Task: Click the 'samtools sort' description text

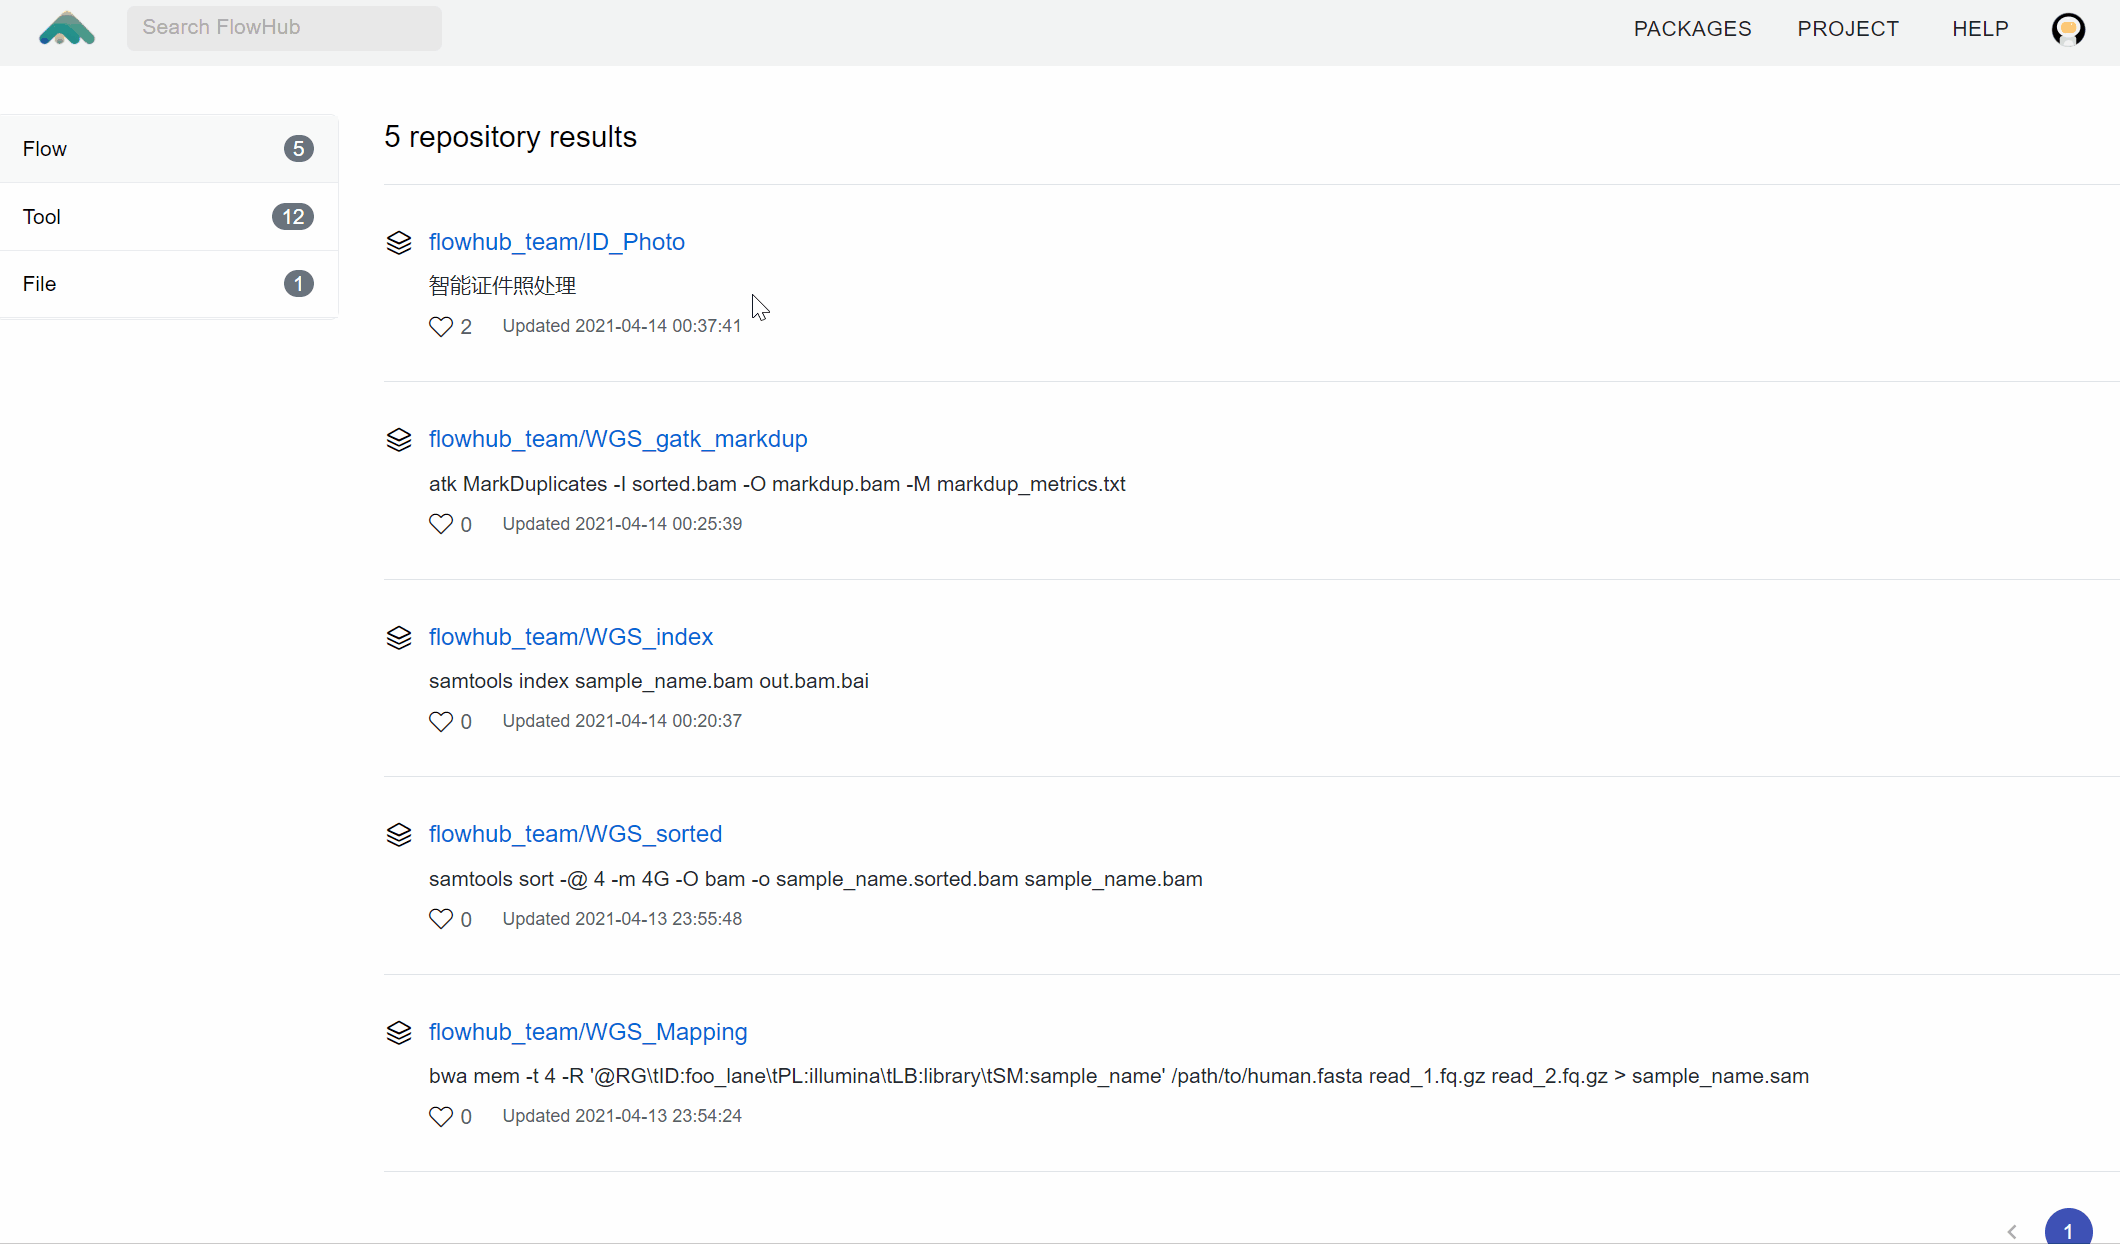Action: 815,879
